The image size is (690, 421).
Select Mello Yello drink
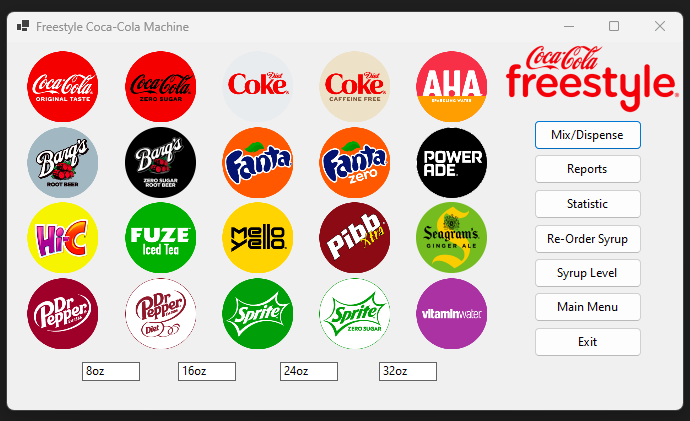pyautogui.click(x=257, y=238)
